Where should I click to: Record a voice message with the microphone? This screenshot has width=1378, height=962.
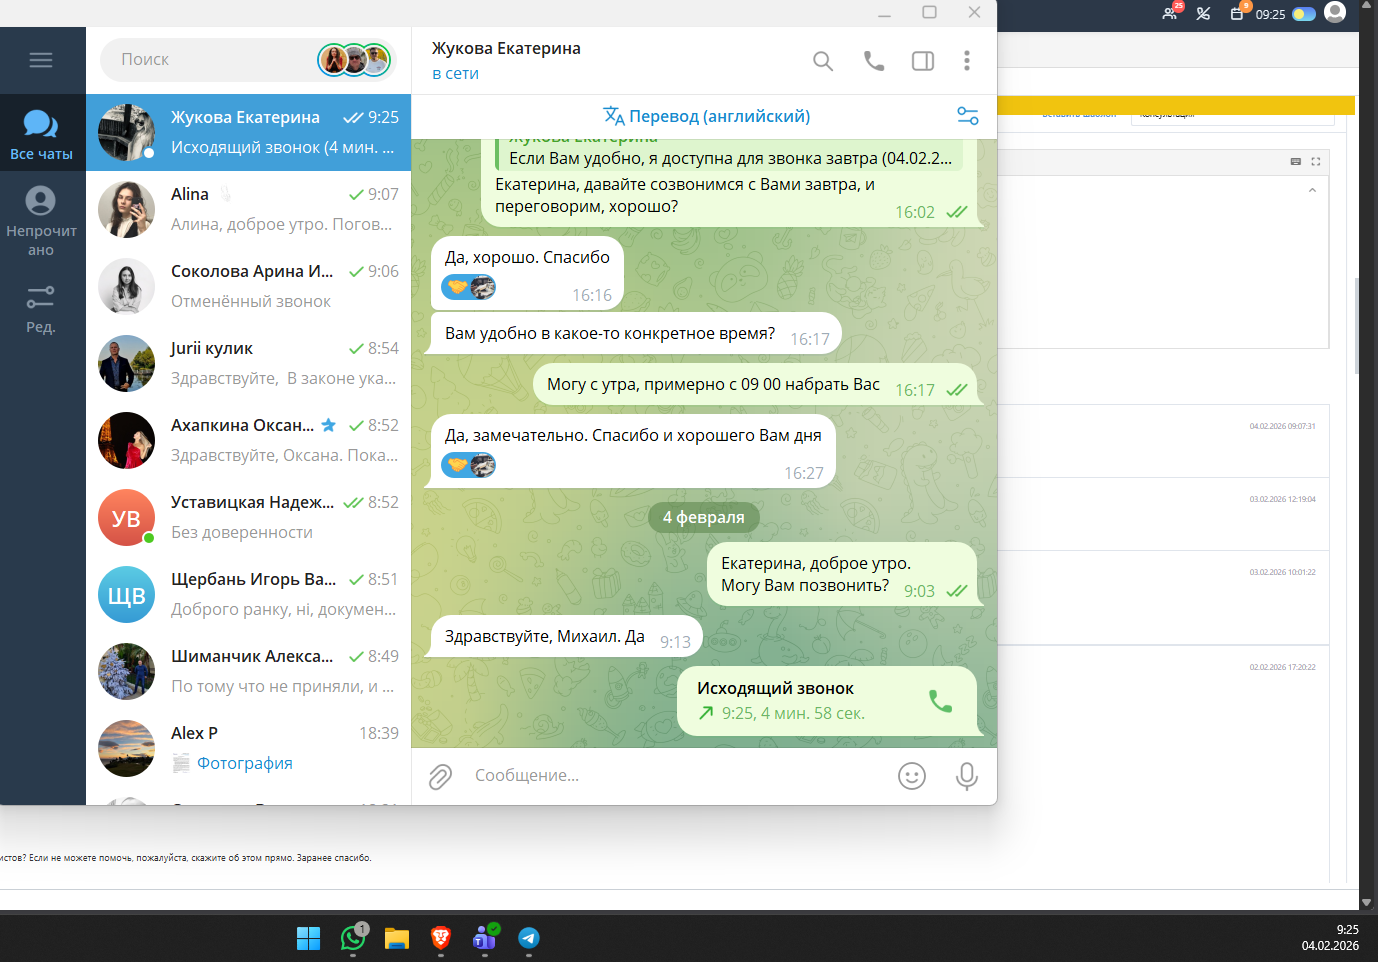coord(967,776)
